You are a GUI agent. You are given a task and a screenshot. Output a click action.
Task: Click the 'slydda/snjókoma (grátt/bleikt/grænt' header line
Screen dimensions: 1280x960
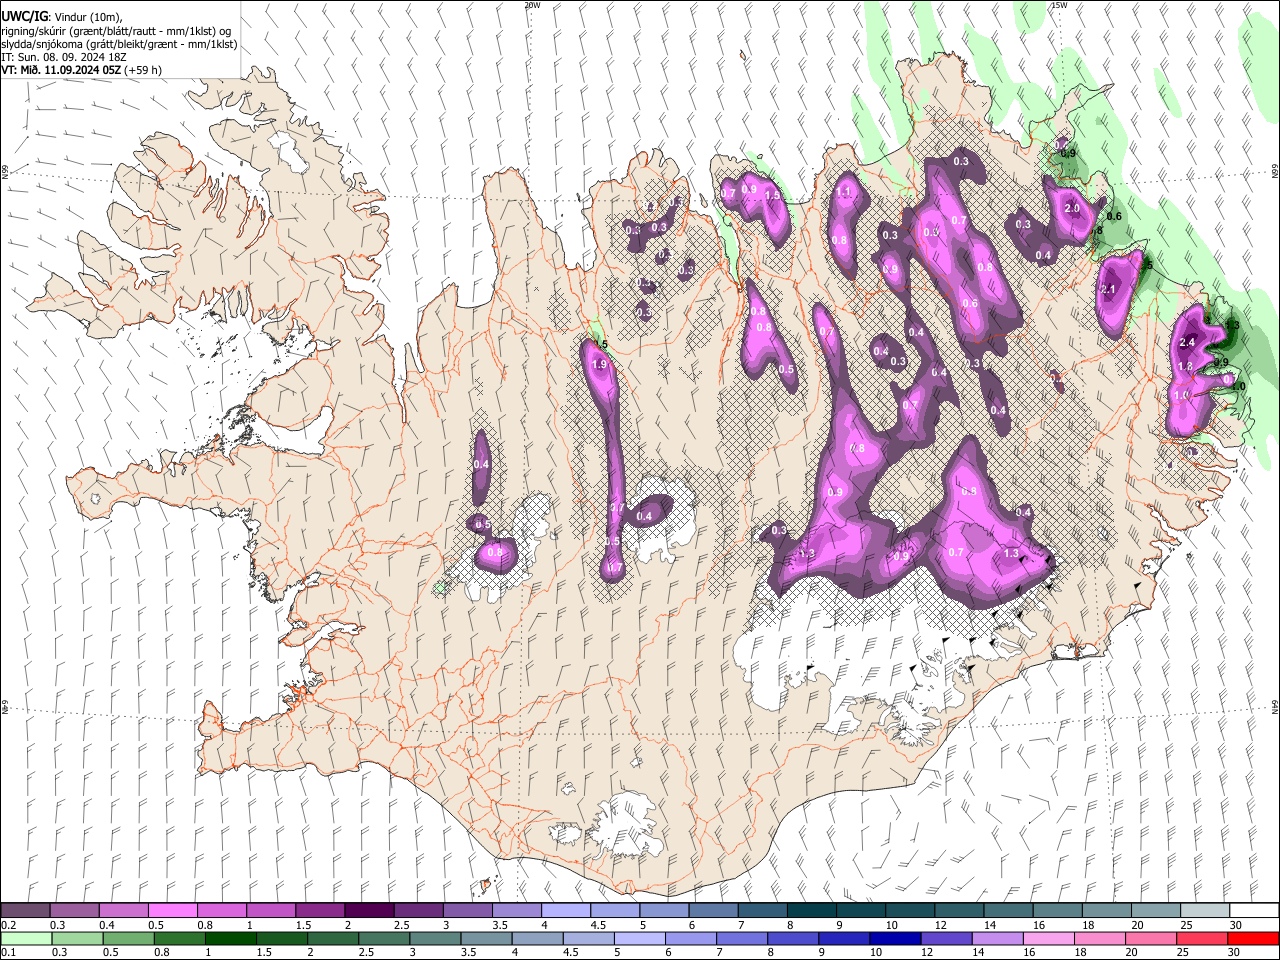click(x=119, y=44)
